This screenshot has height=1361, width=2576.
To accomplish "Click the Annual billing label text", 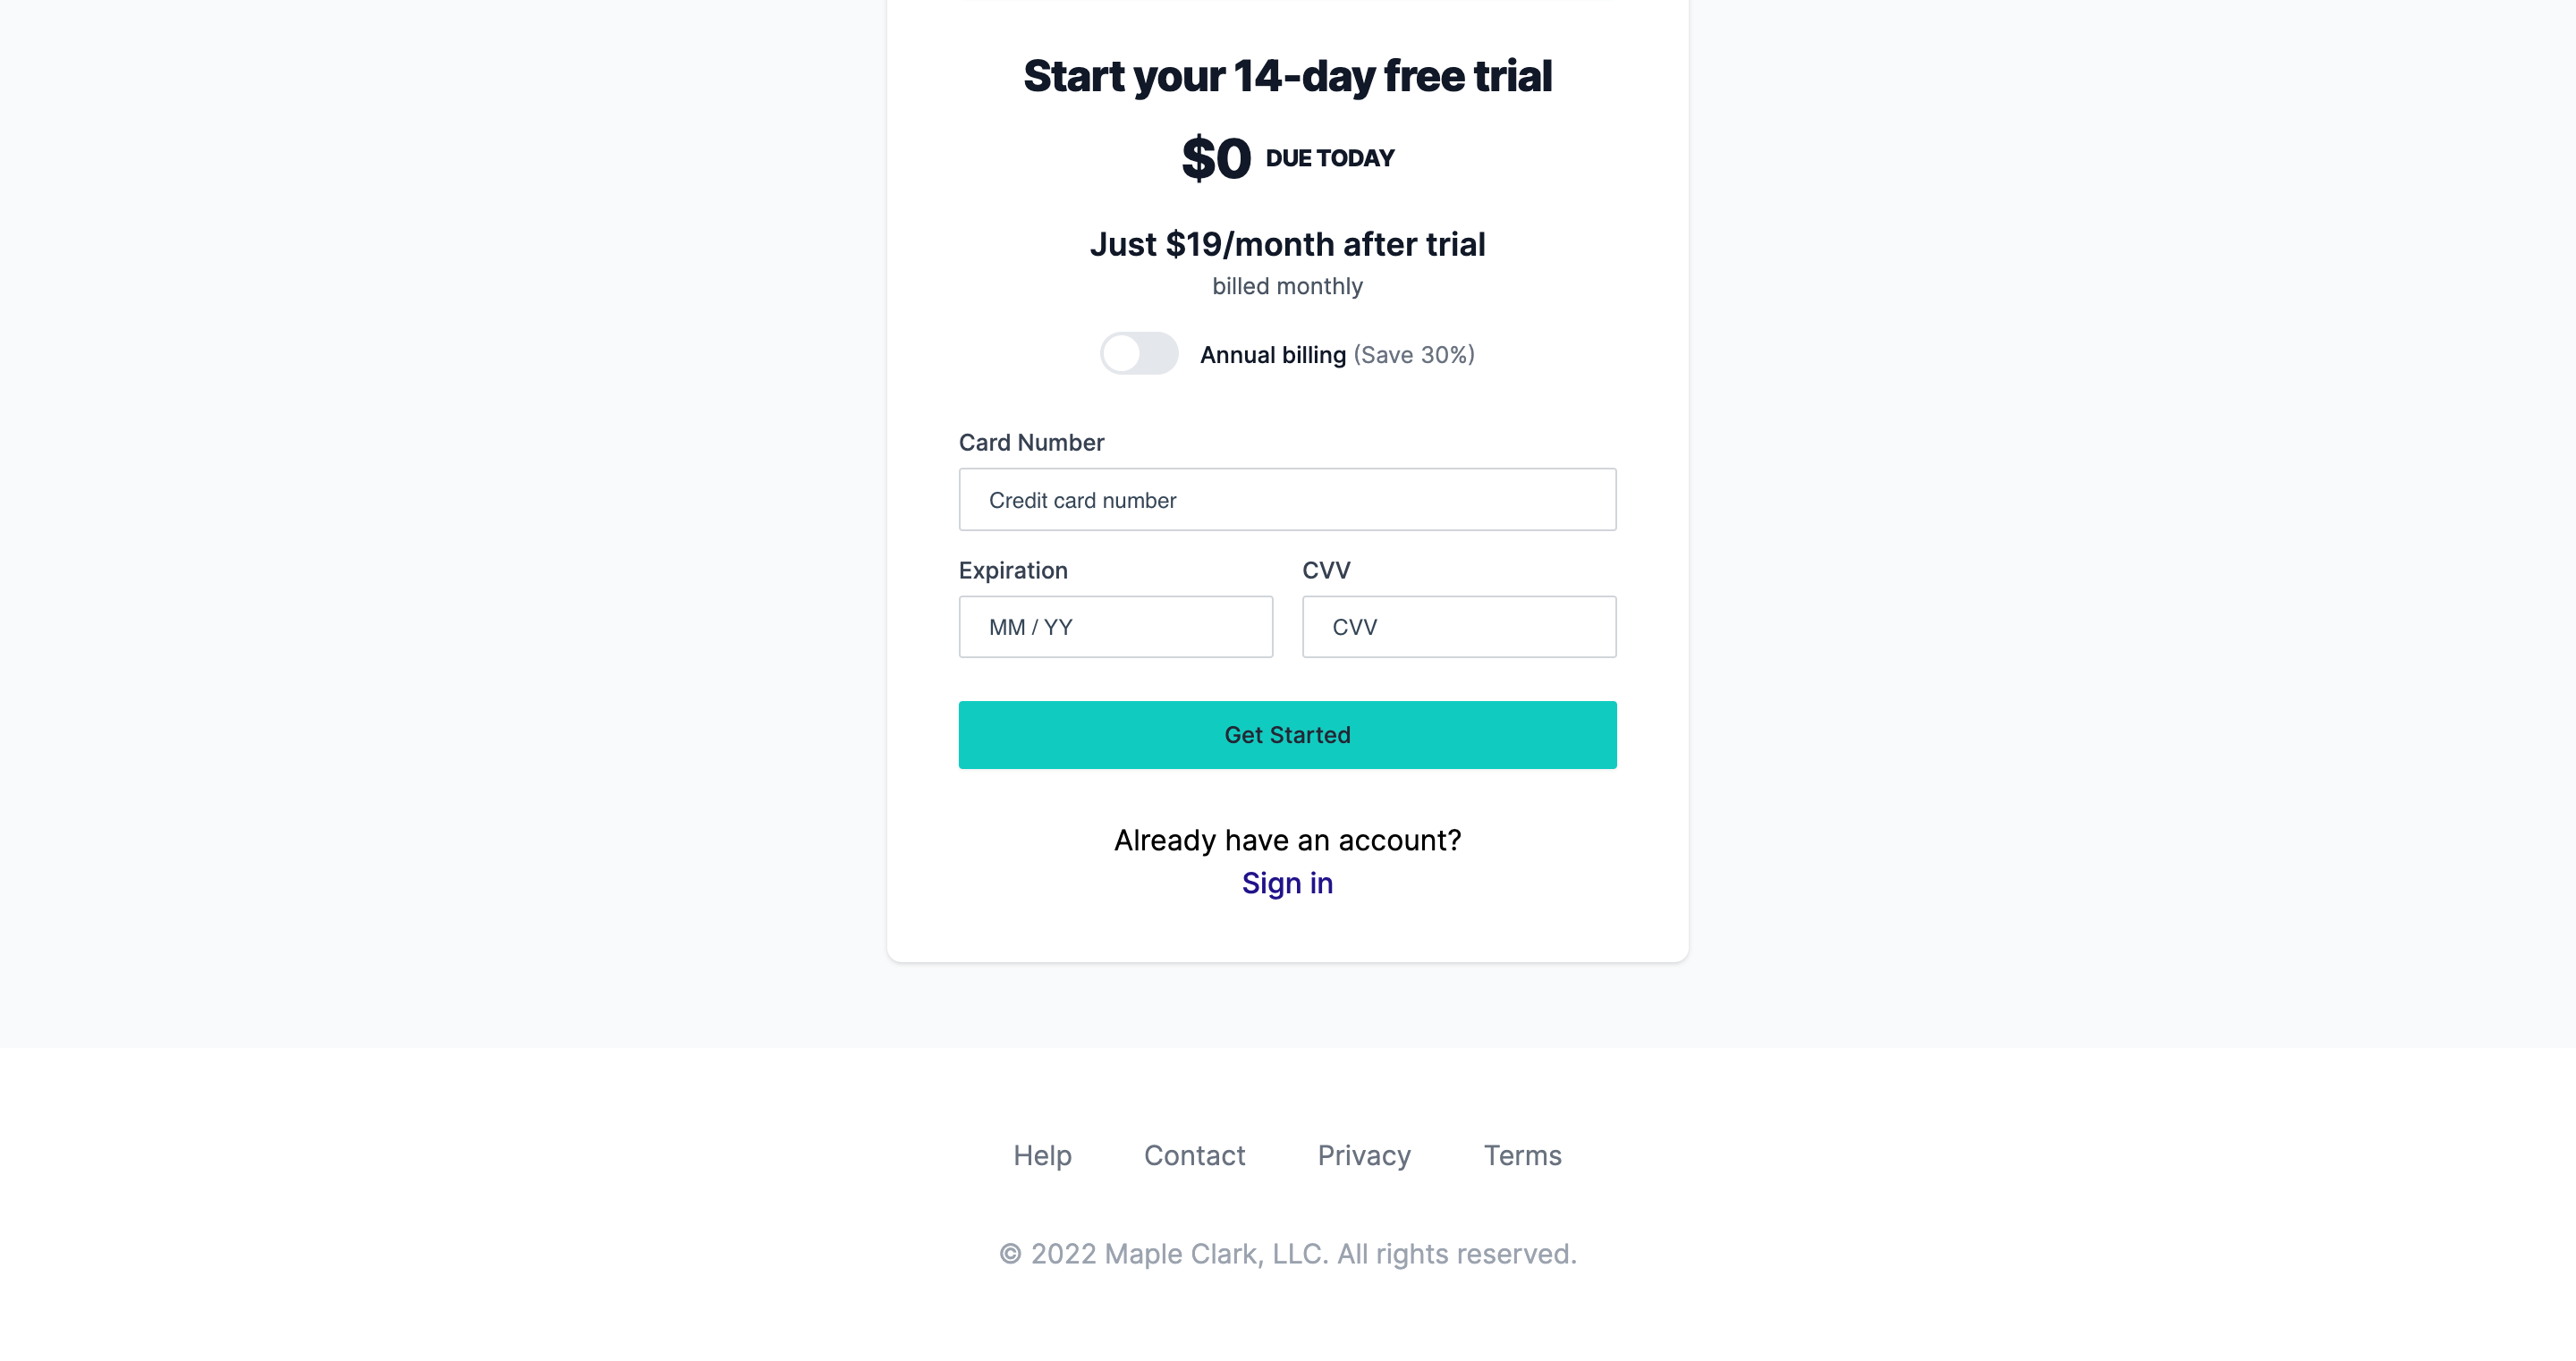I will click(x=1272, y=354).
